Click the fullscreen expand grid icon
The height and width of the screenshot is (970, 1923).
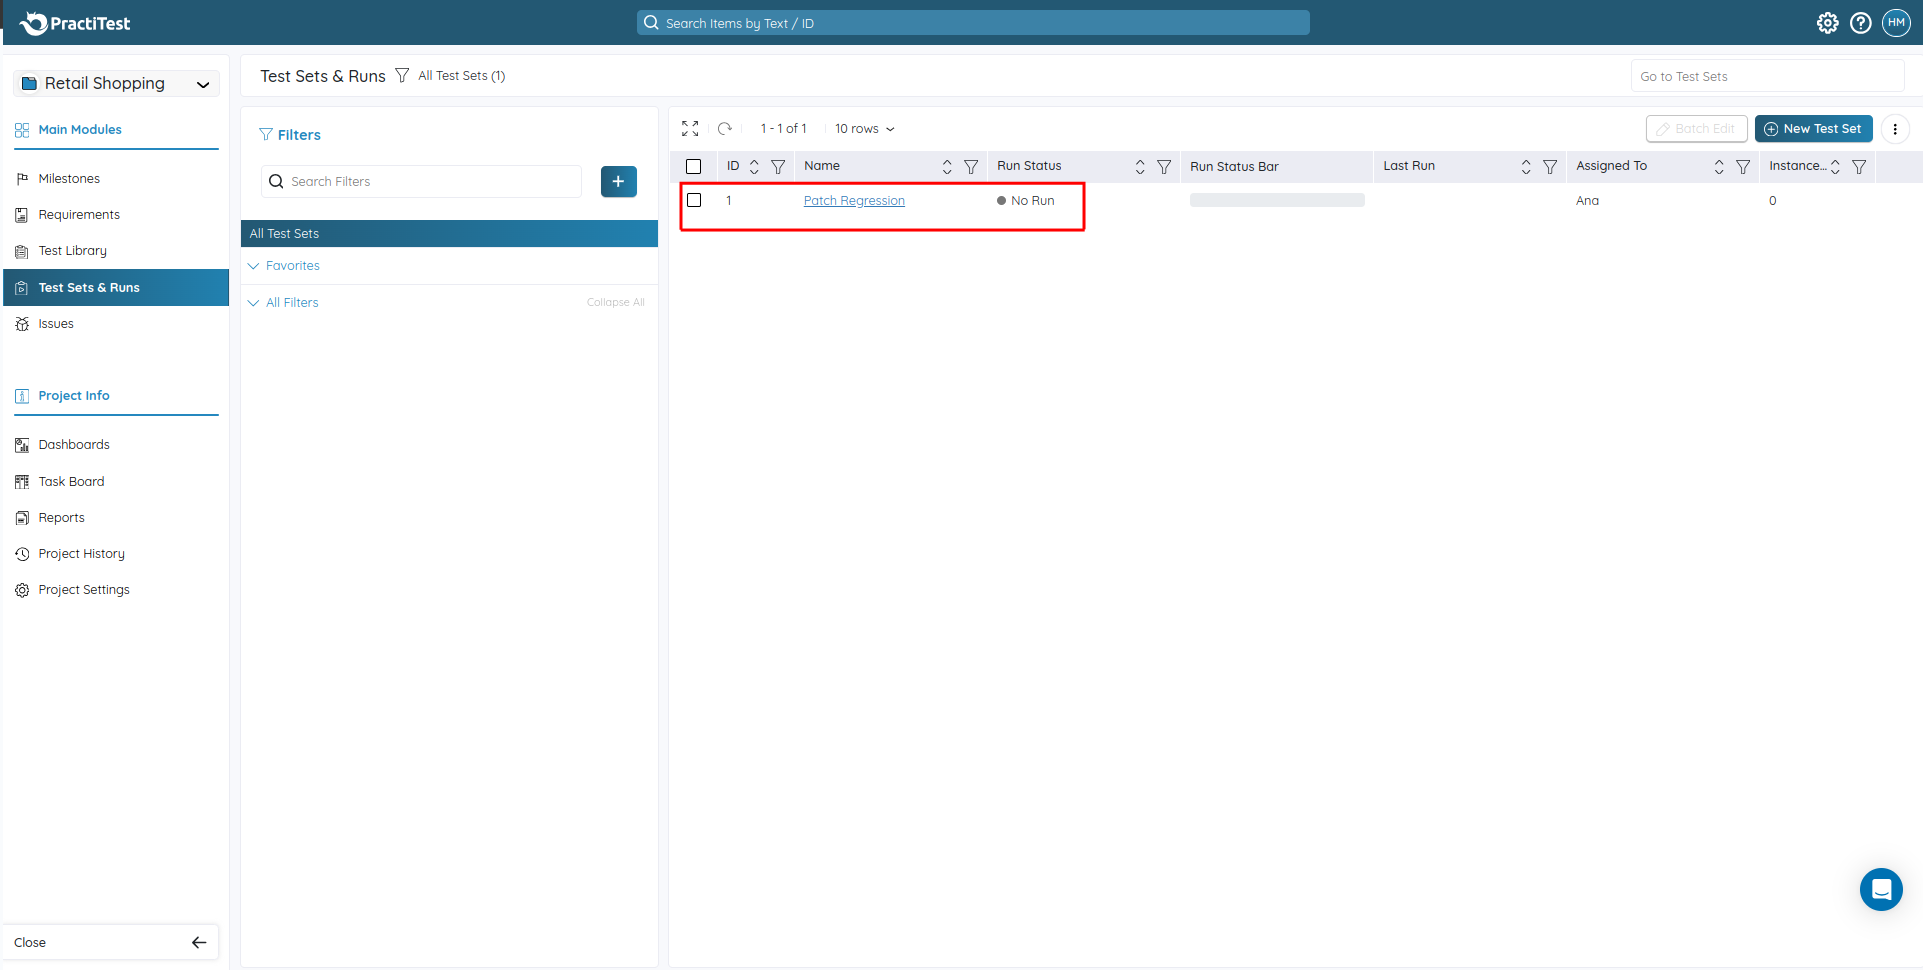point(690,129)
